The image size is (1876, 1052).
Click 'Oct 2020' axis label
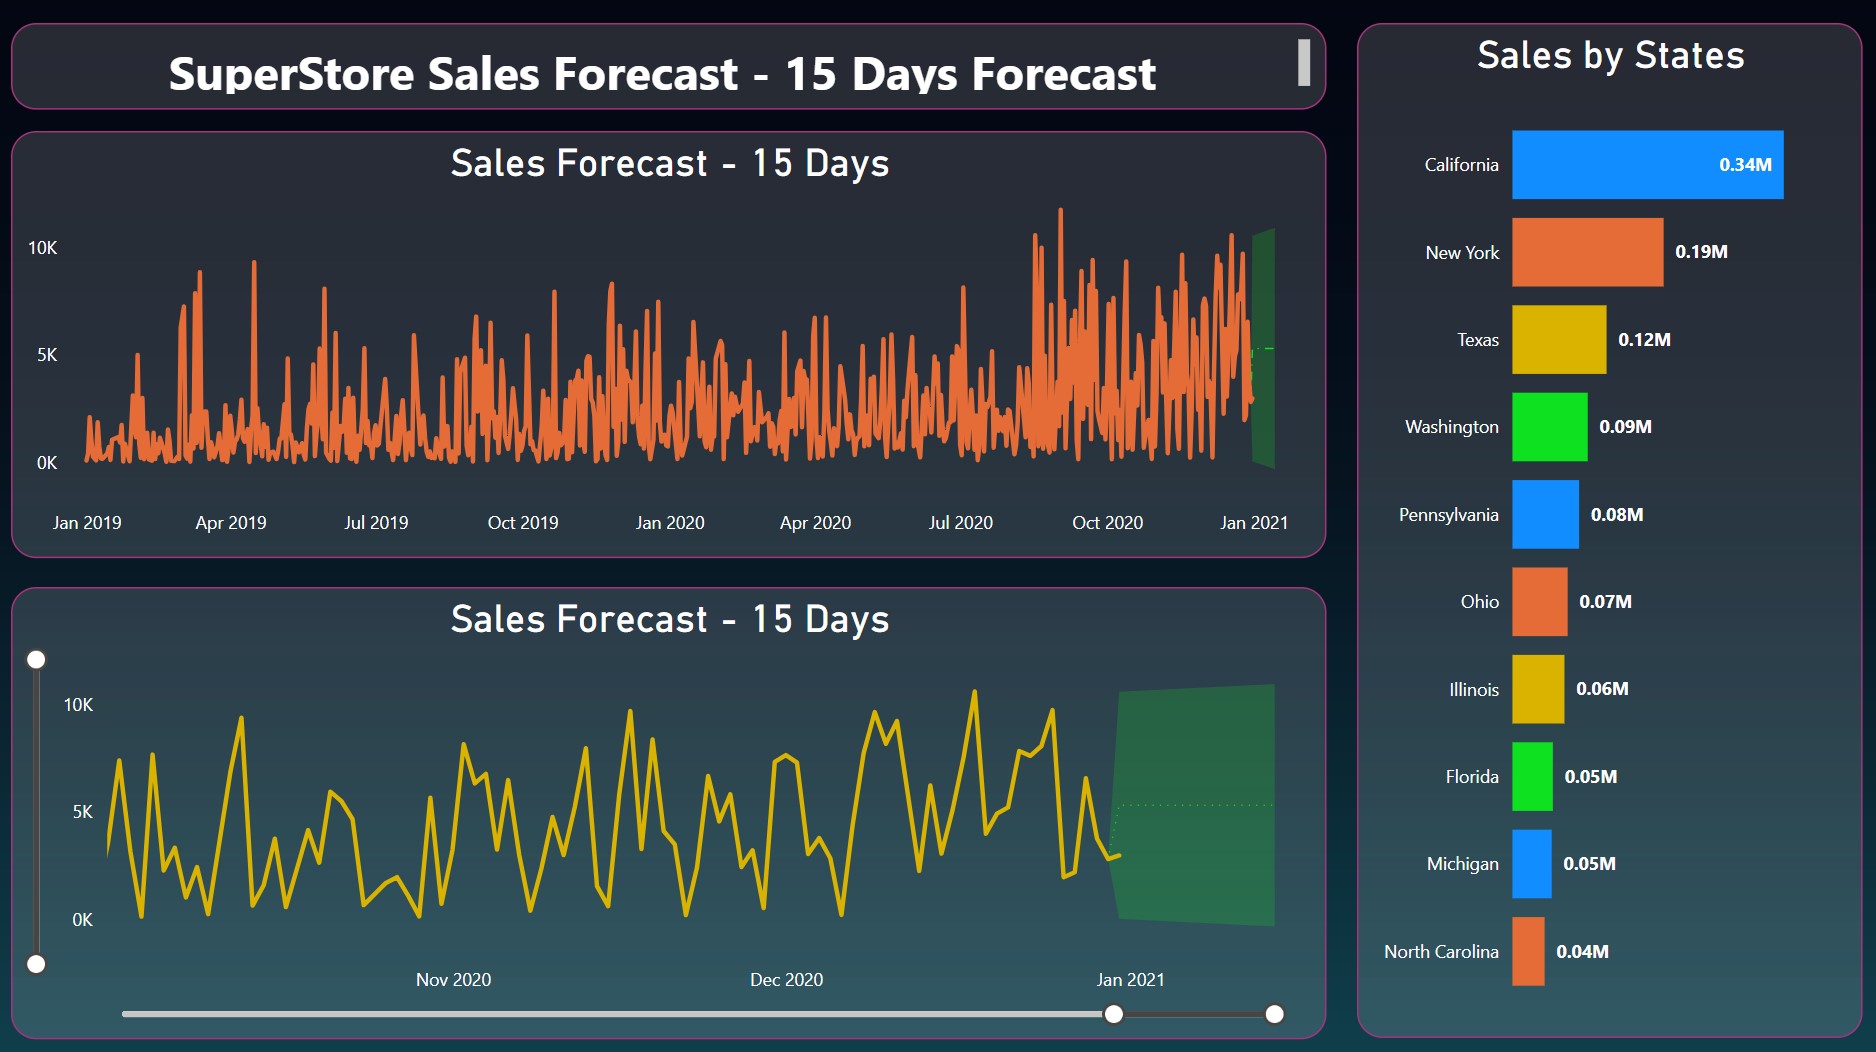pyautogui.click(x=1107, y=523)
